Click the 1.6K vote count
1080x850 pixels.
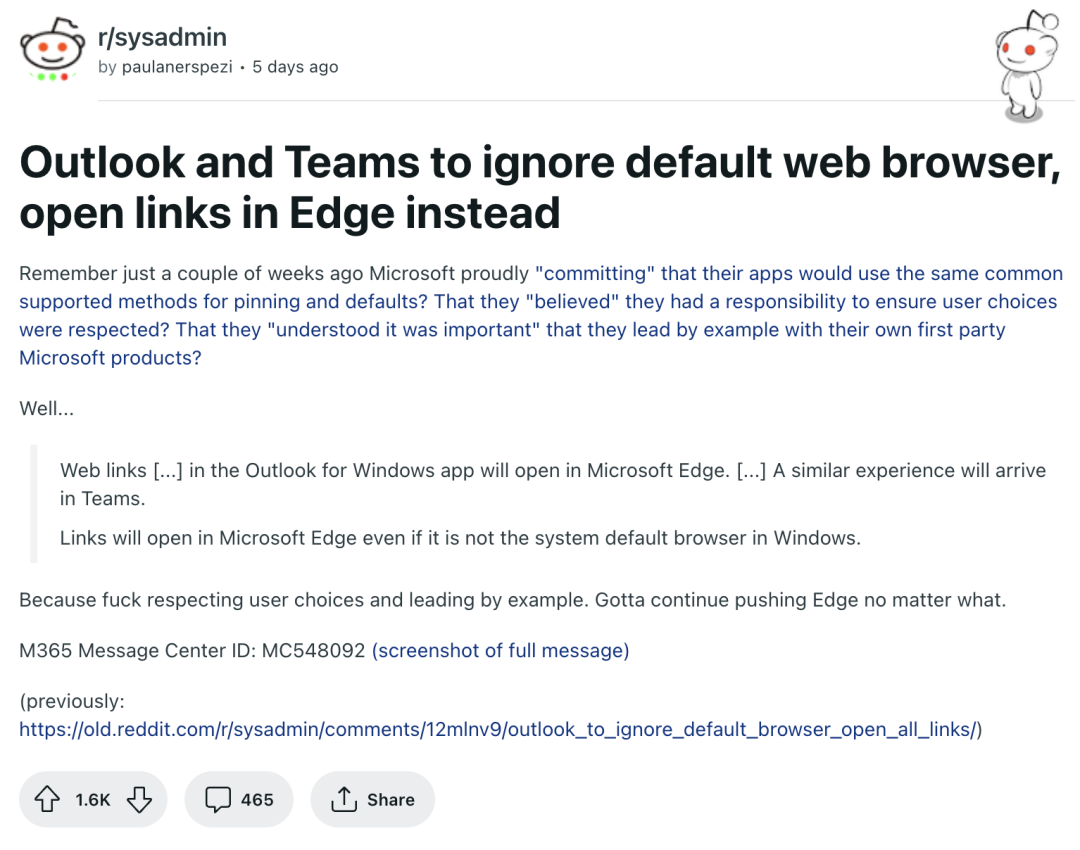coord(93,800)
